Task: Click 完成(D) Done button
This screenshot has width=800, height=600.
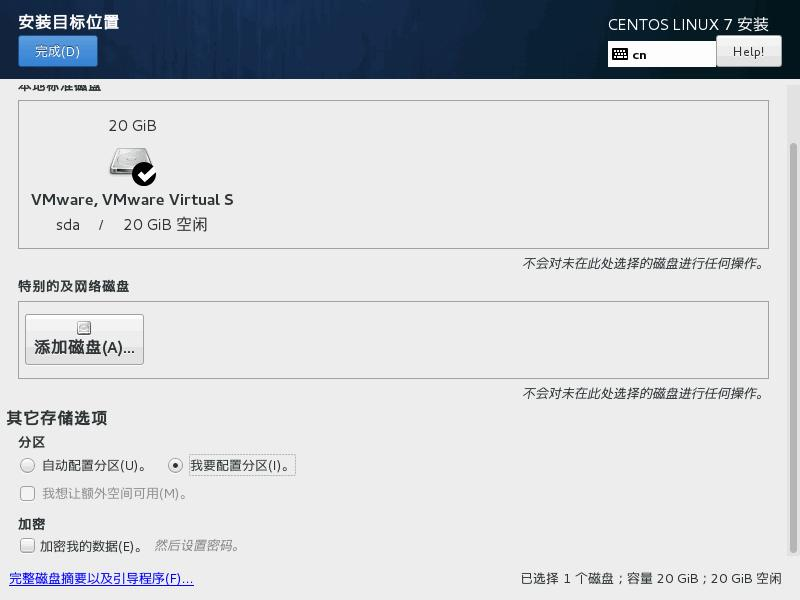Action: point(58,51)
